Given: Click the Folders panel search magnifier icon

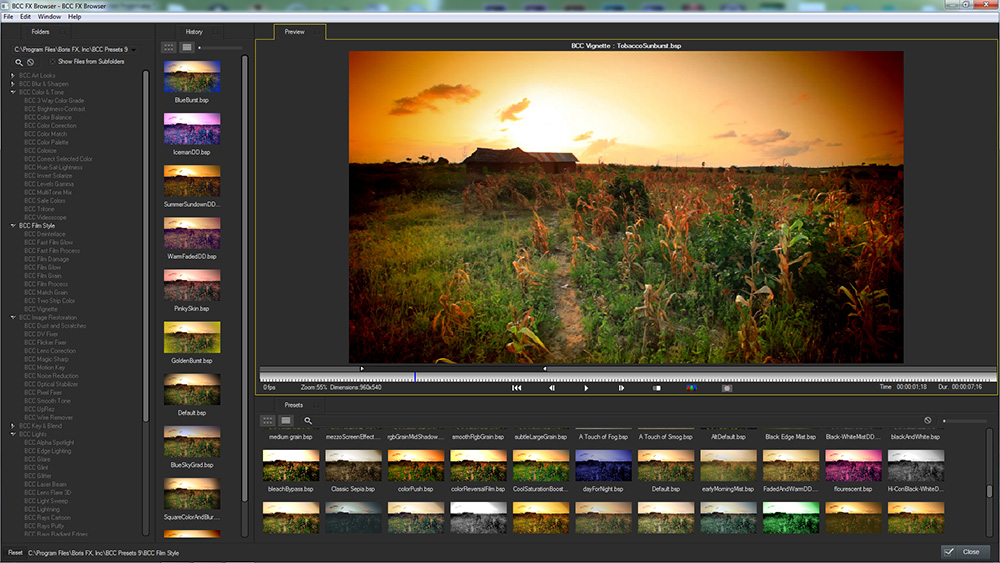Looking at the screenshot, I should tap(18, 62).
